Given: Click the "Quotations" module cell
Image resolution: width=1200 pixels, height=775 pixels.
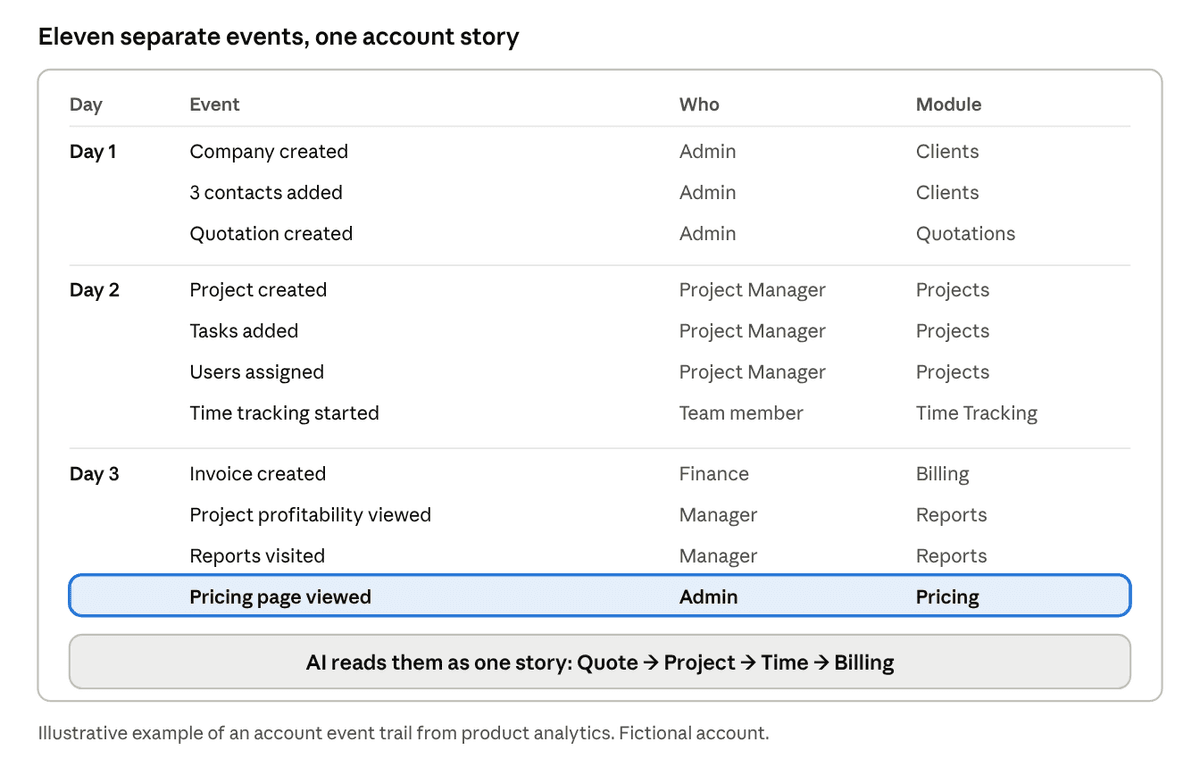Looking at the screenshot, I should click(966, 234).
